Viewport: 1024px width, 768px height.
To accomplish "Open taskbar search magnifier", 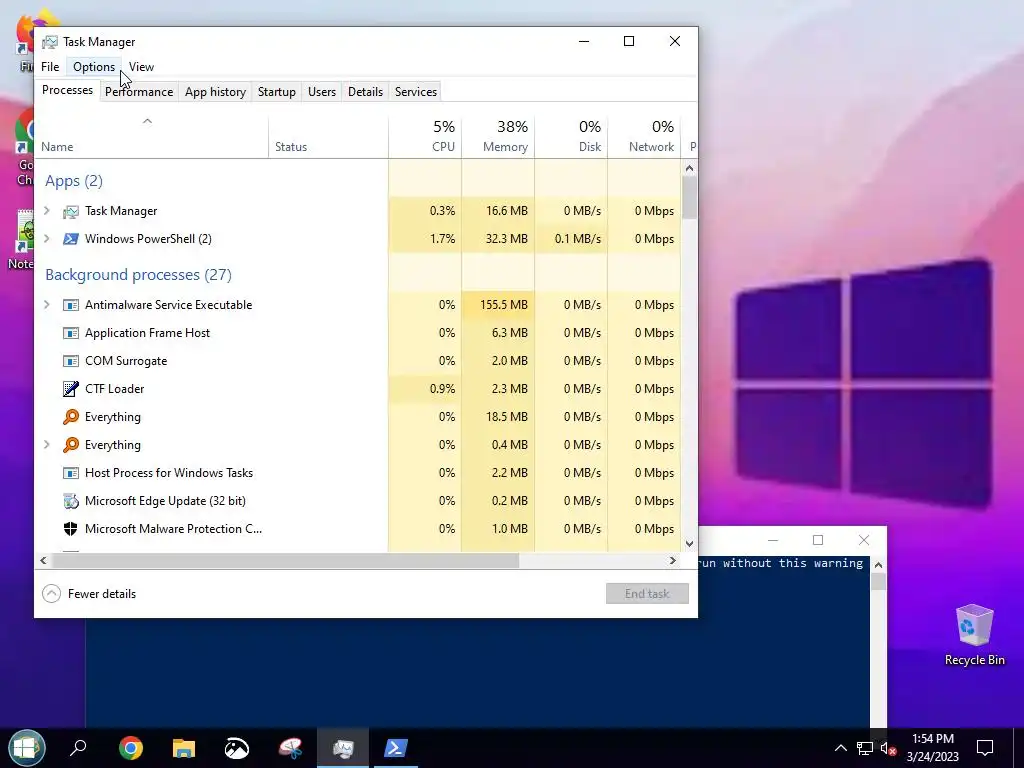I will click(x=78, y=748).
